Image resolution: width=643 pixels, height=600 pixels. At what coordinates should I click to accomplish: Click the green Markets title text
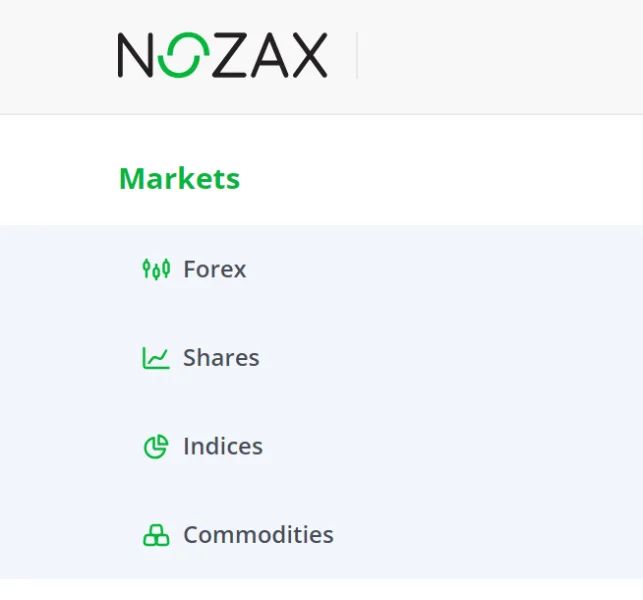pyautogui.click(x=179, y=178)
